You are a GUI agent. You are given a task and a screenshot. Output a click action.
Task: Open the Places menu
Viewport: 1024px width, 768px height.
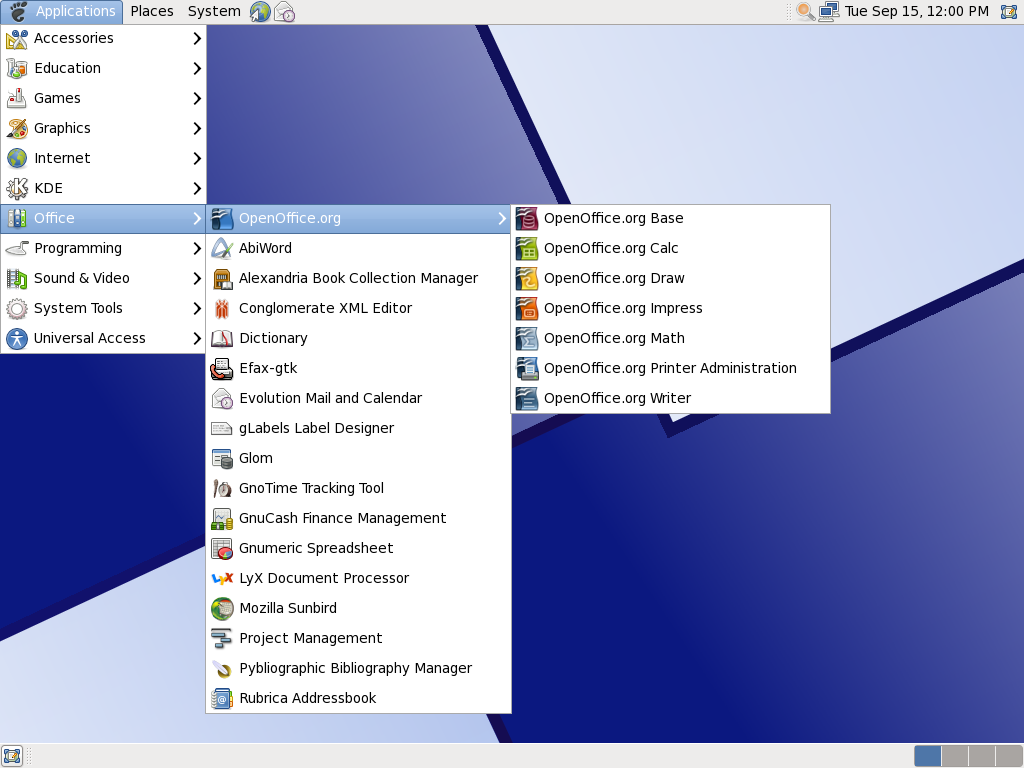point(152,12)
